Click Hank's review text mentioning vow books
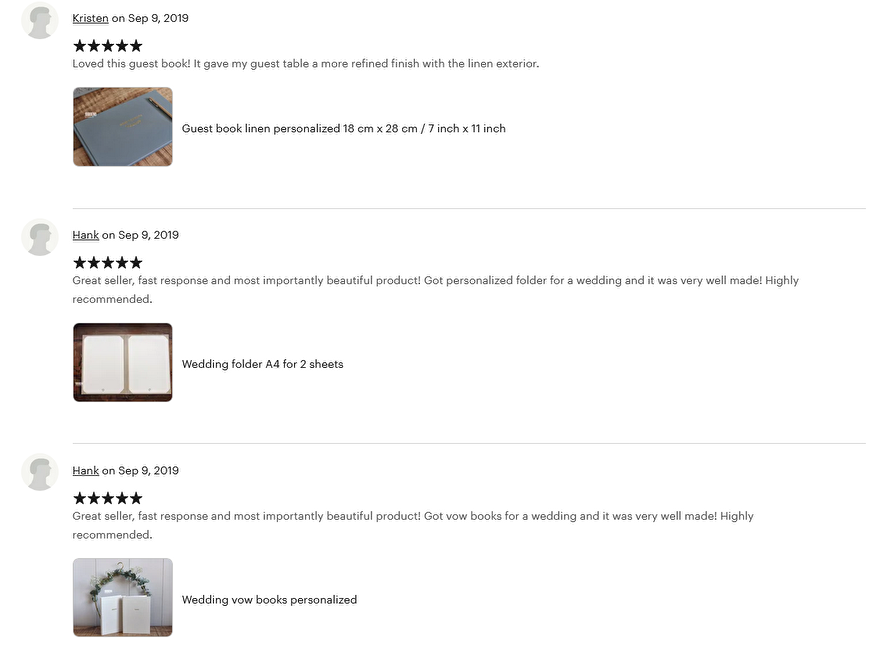The width and height of the screenshot is (880, 663). [x=412, y=525]
